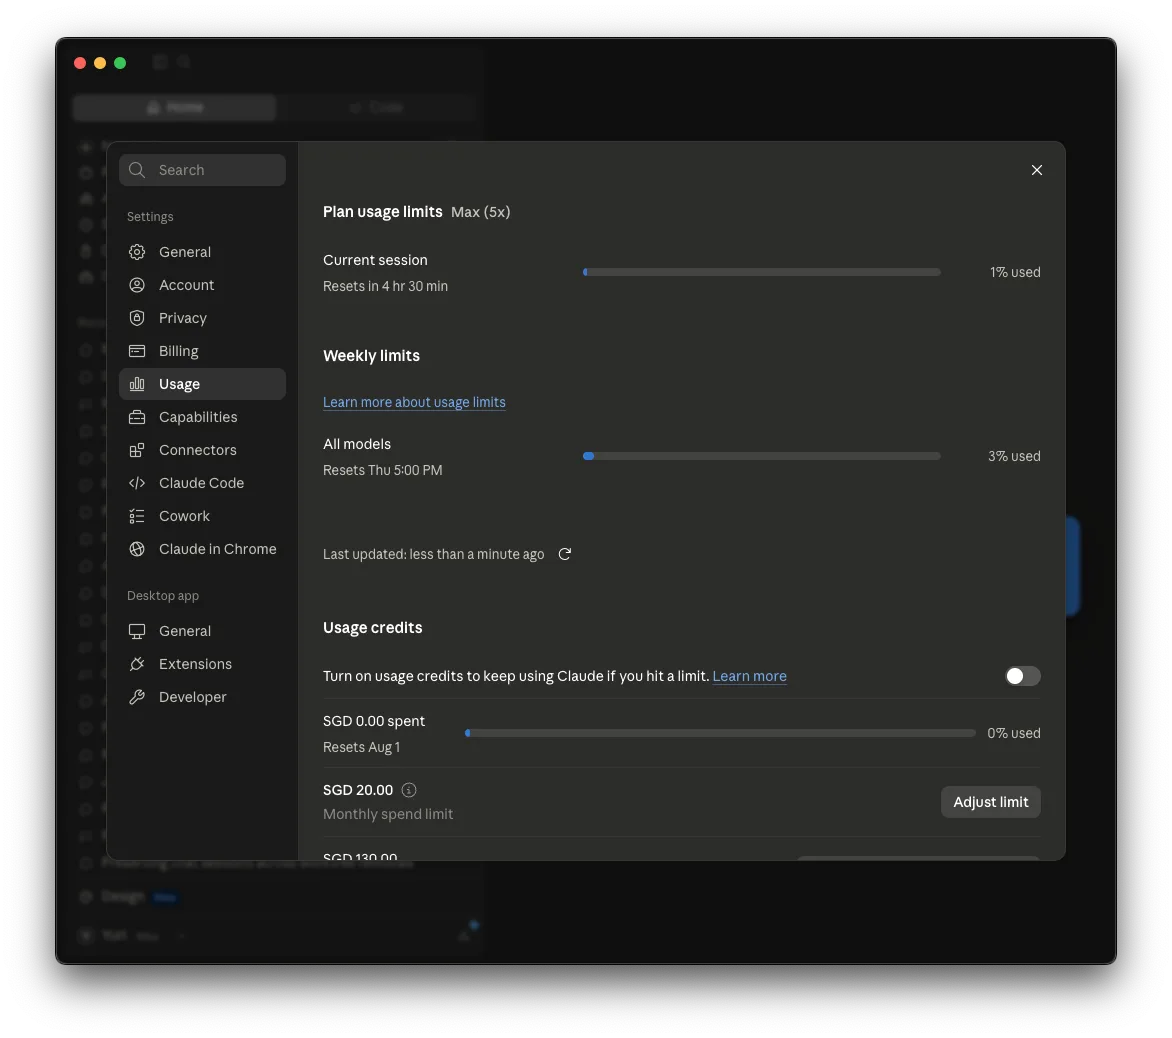Click Learn more link for usage credits
This screenshot has width=1172, height=1038.
point(749,676)
